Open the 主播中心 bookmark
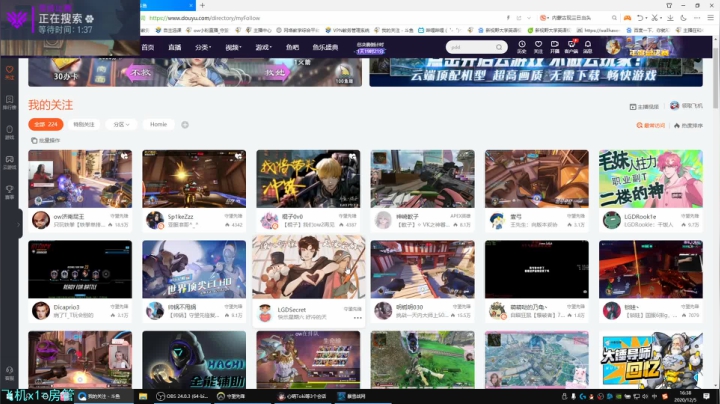The image size is (720, 404). tap(259, 30)
